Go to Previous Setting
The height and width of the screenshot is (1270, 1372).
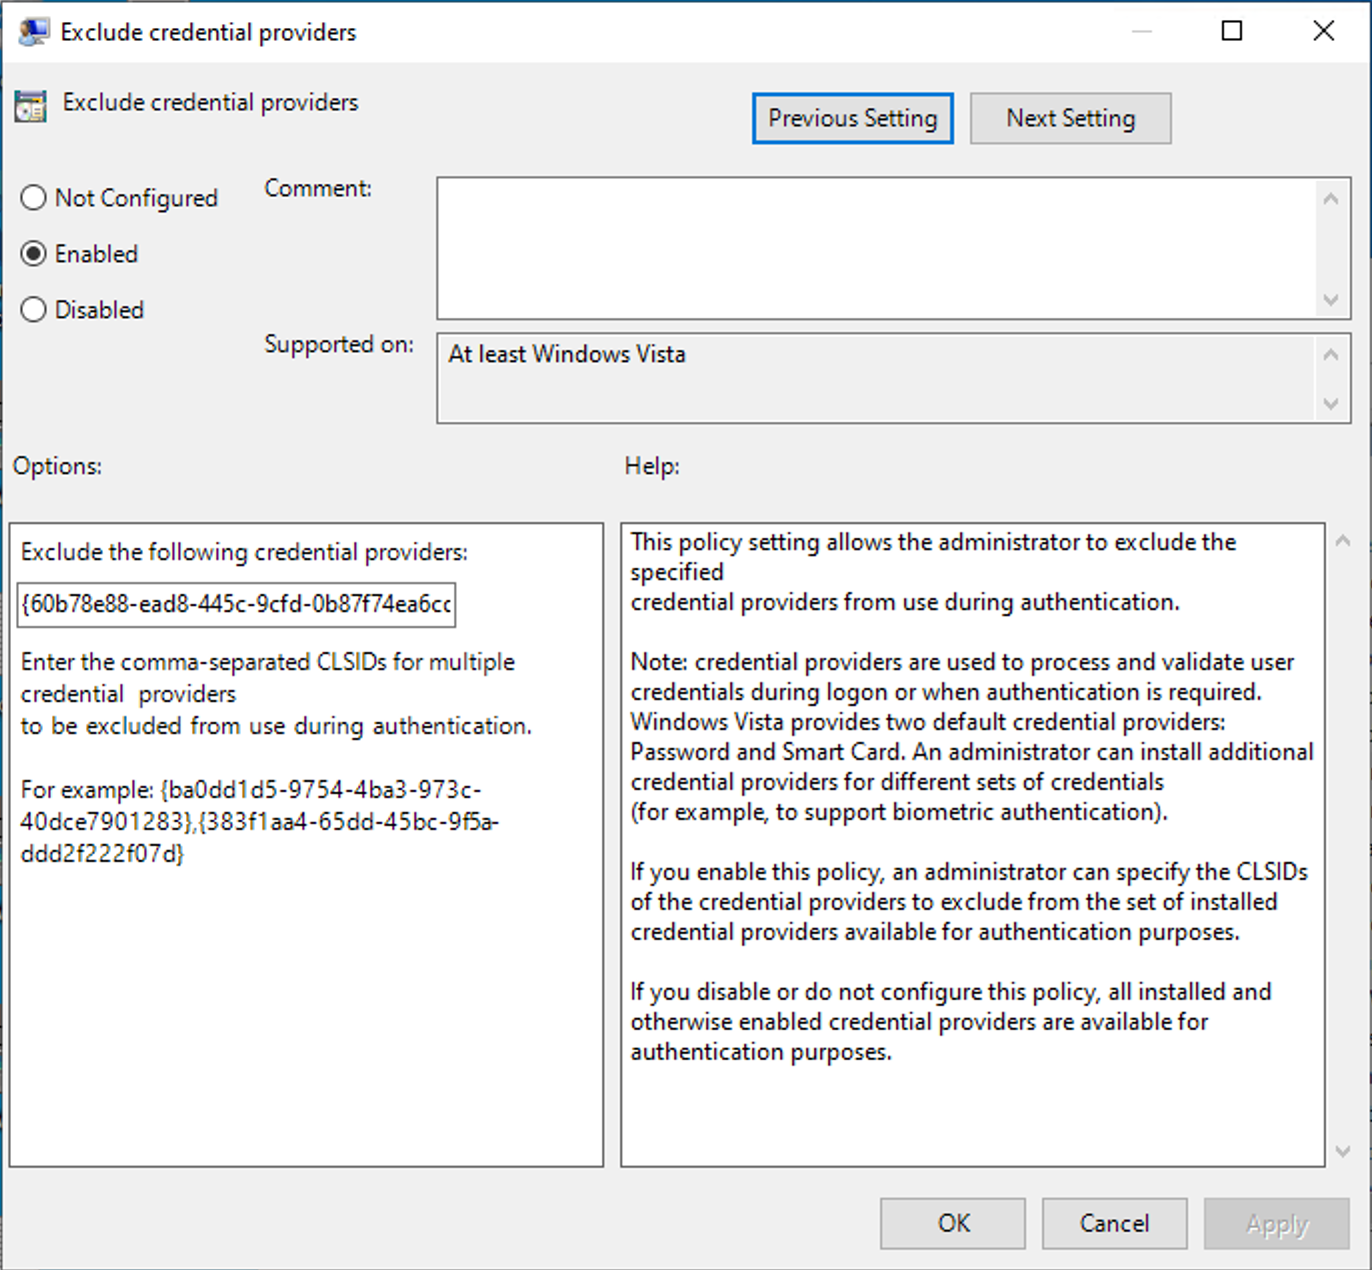[x=853, y=118]
